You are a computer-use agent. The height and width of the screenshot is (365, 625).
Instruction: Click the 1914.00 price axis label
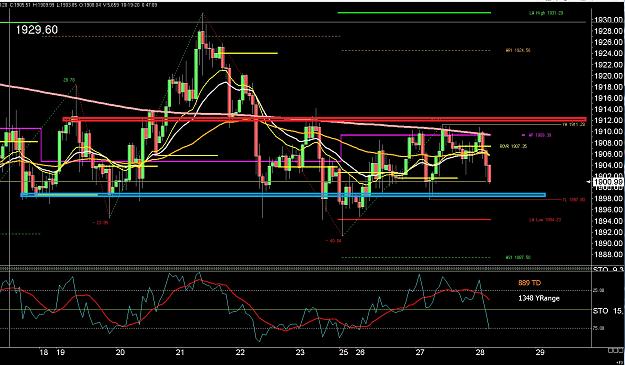coord(608,109)
